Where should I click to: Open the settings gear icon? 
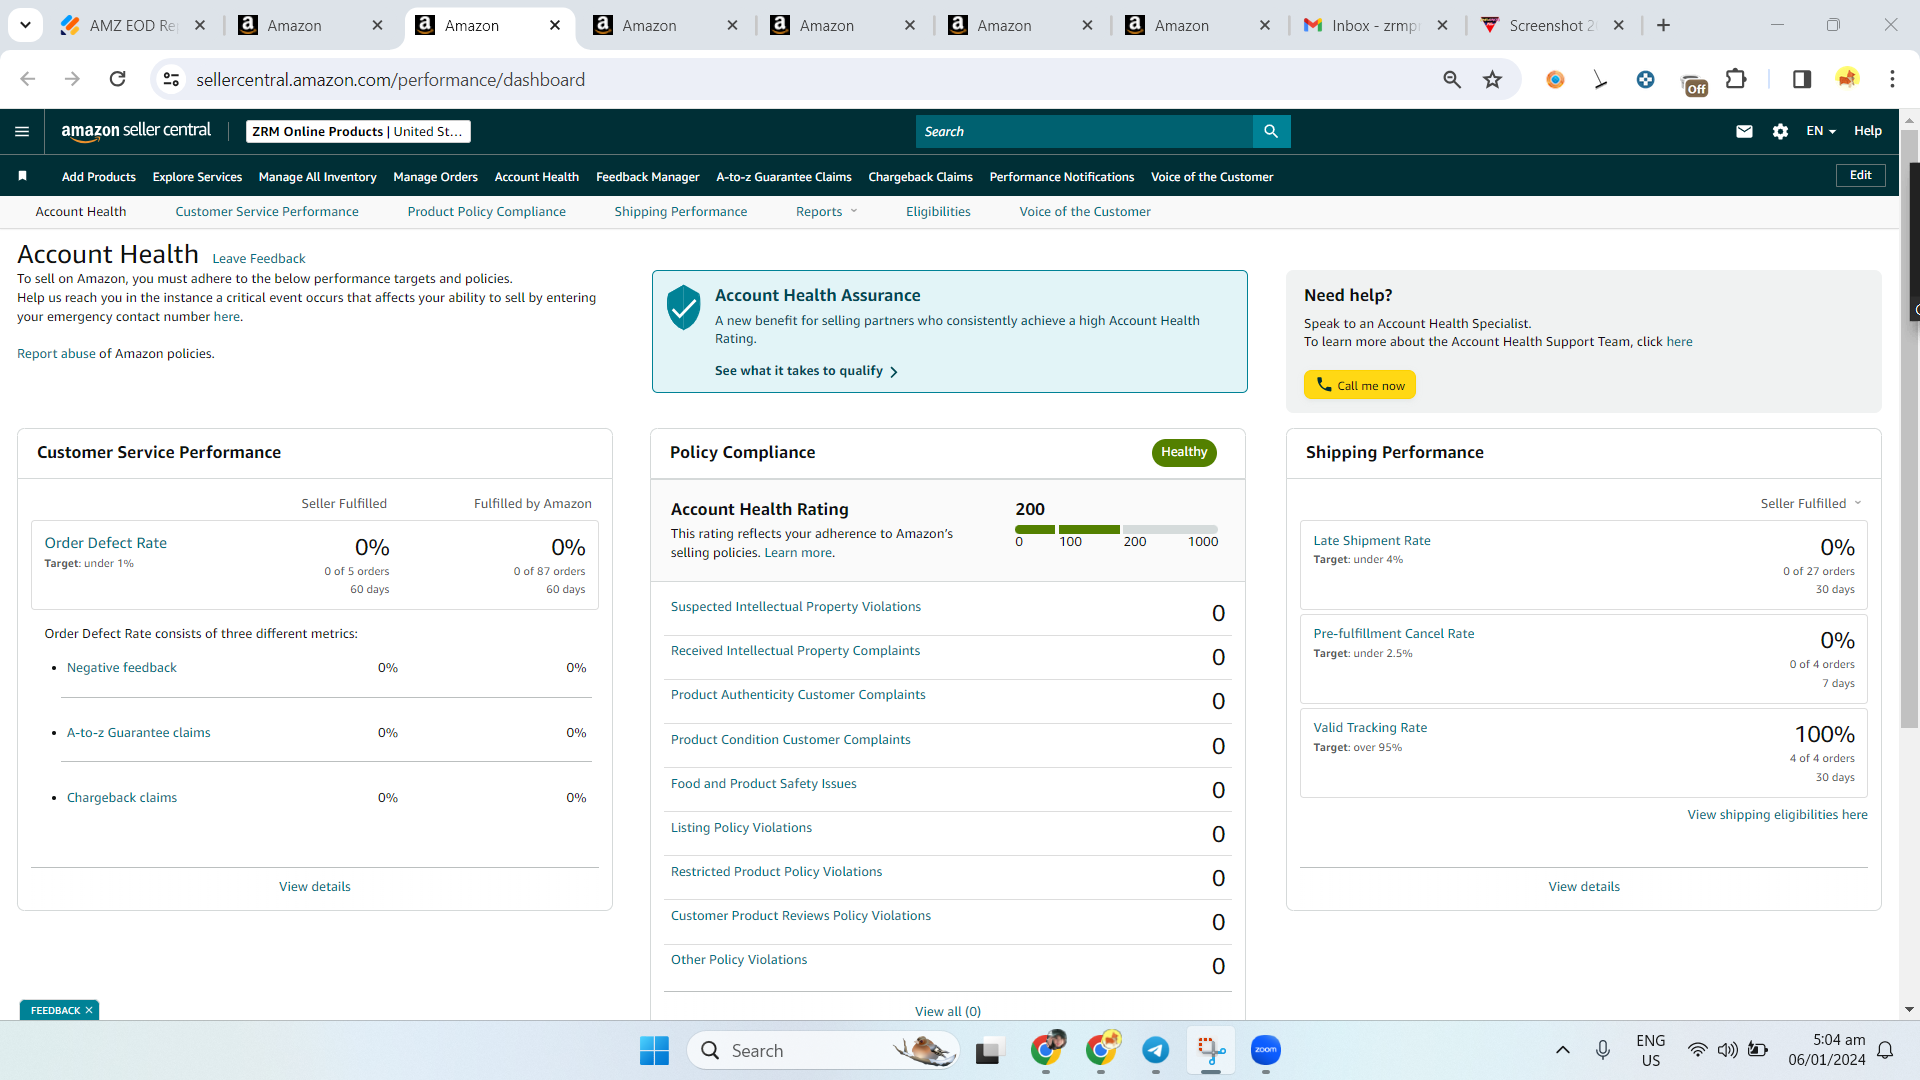1780,131
